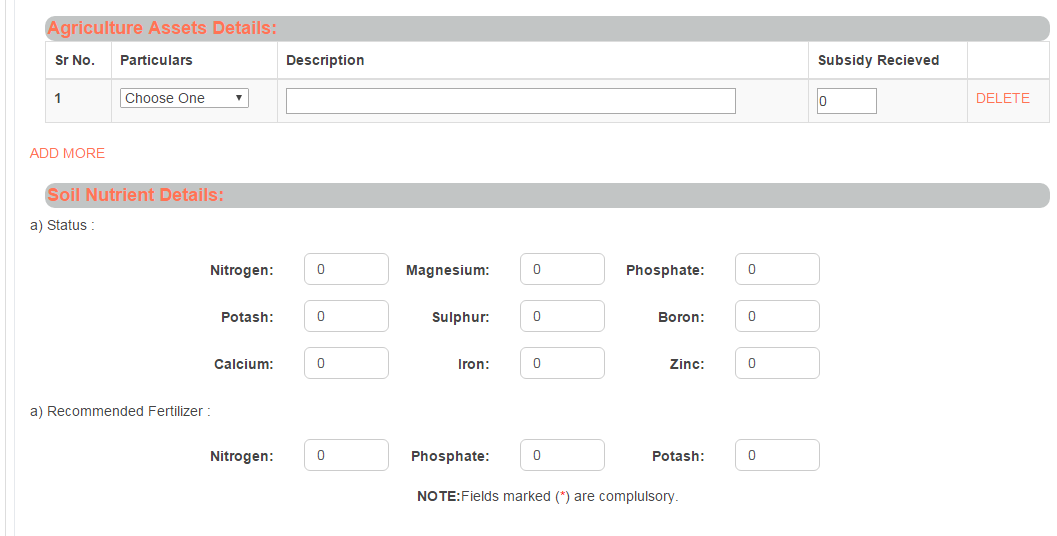Focus the Recommended Fertilizer Phosphate field
This screenshot has width=1057, height=536.
pos(562,456)
